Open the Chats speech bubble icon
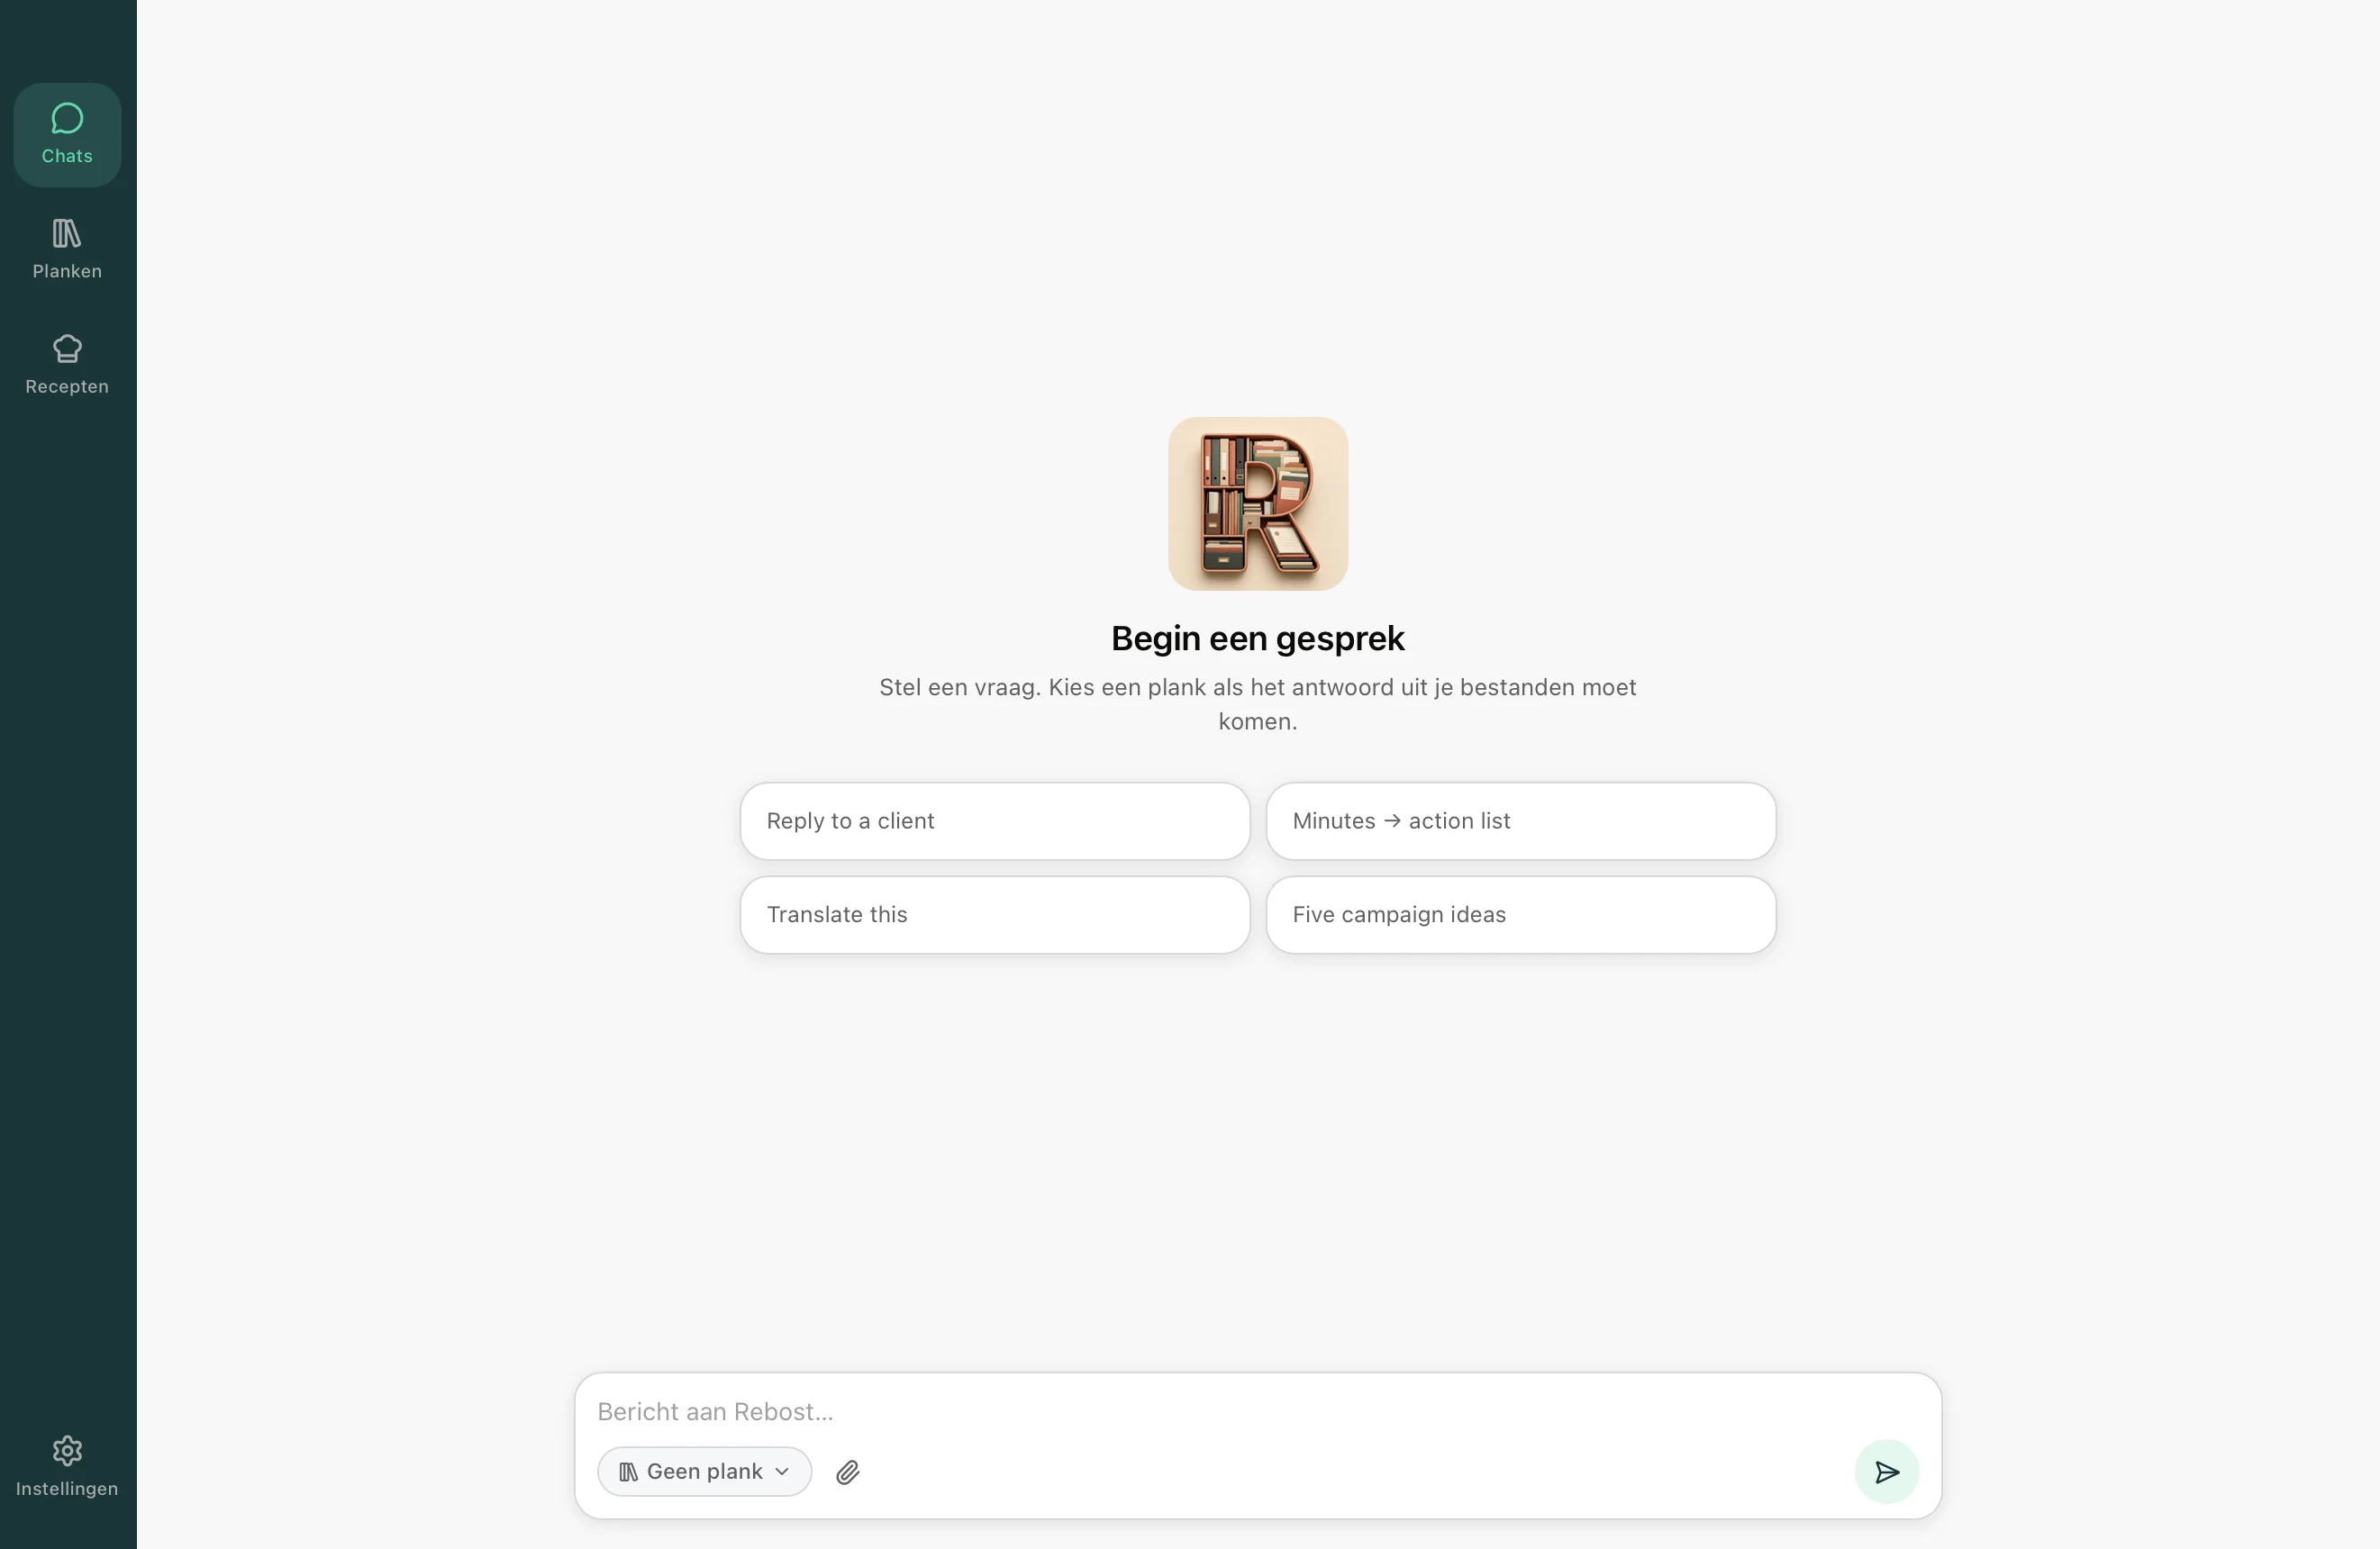The width and height of the screenshot is (2380, 1549). [x=67, y=119]
